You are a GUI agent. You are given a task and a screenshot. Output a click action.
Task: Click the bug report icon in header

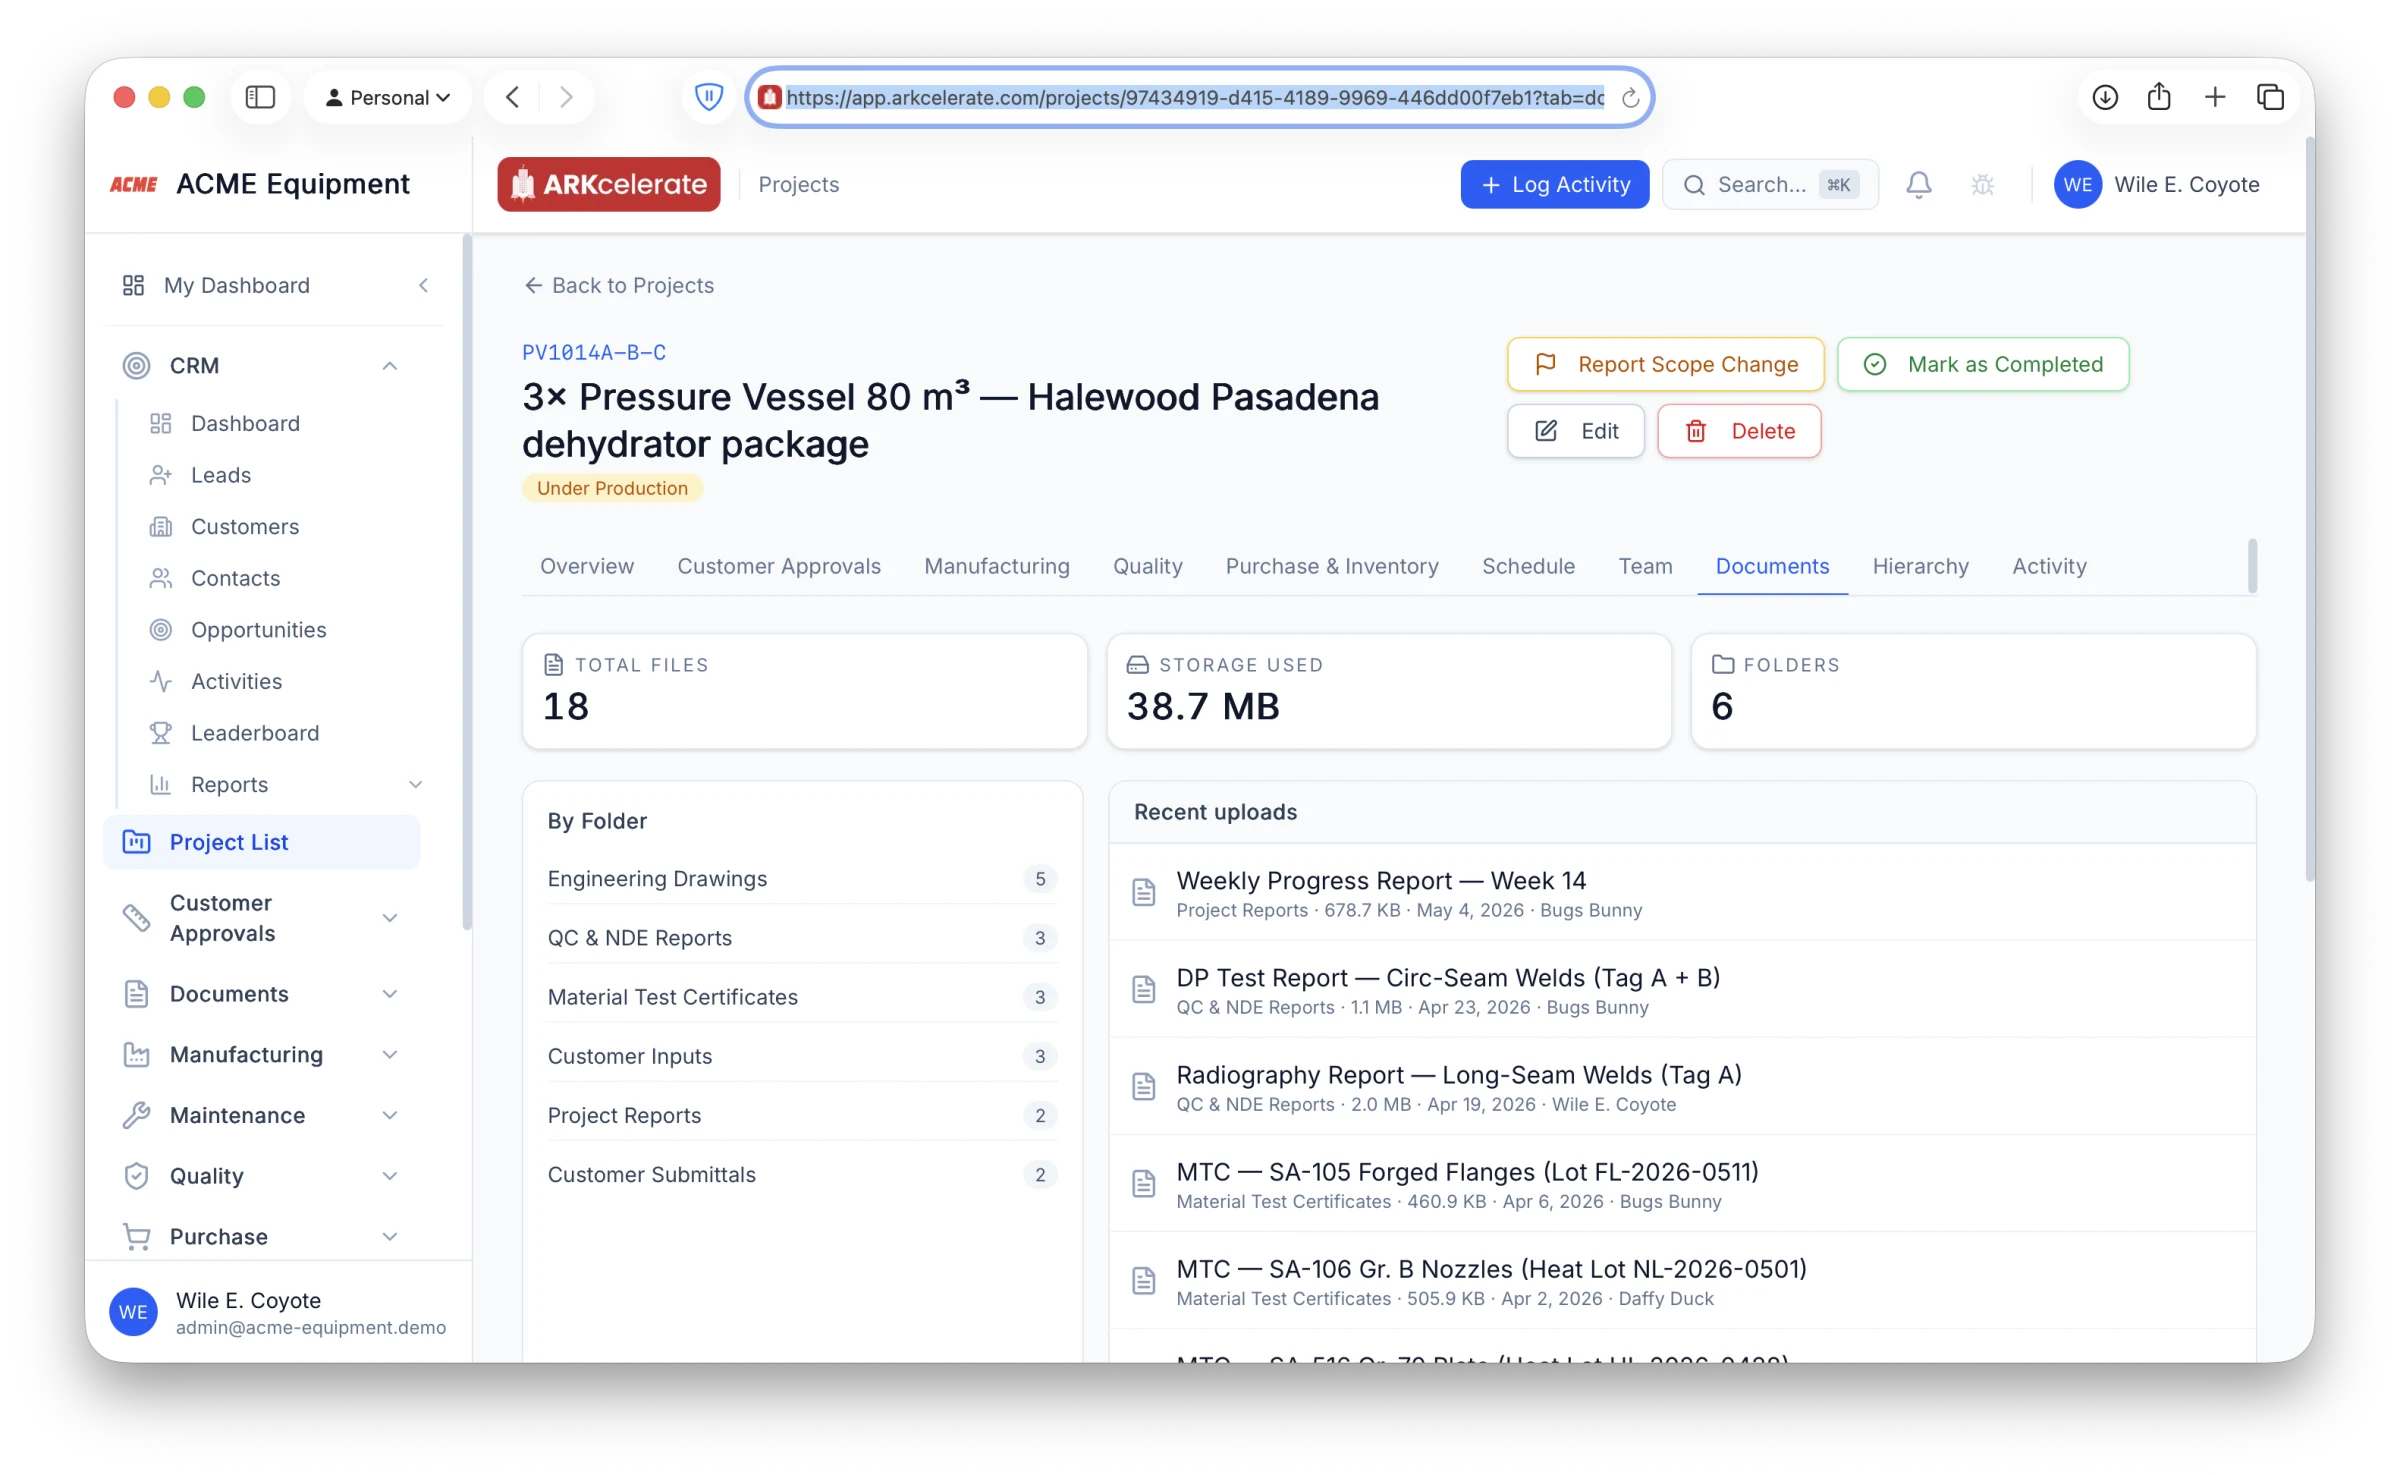[x=1982, y=185]
